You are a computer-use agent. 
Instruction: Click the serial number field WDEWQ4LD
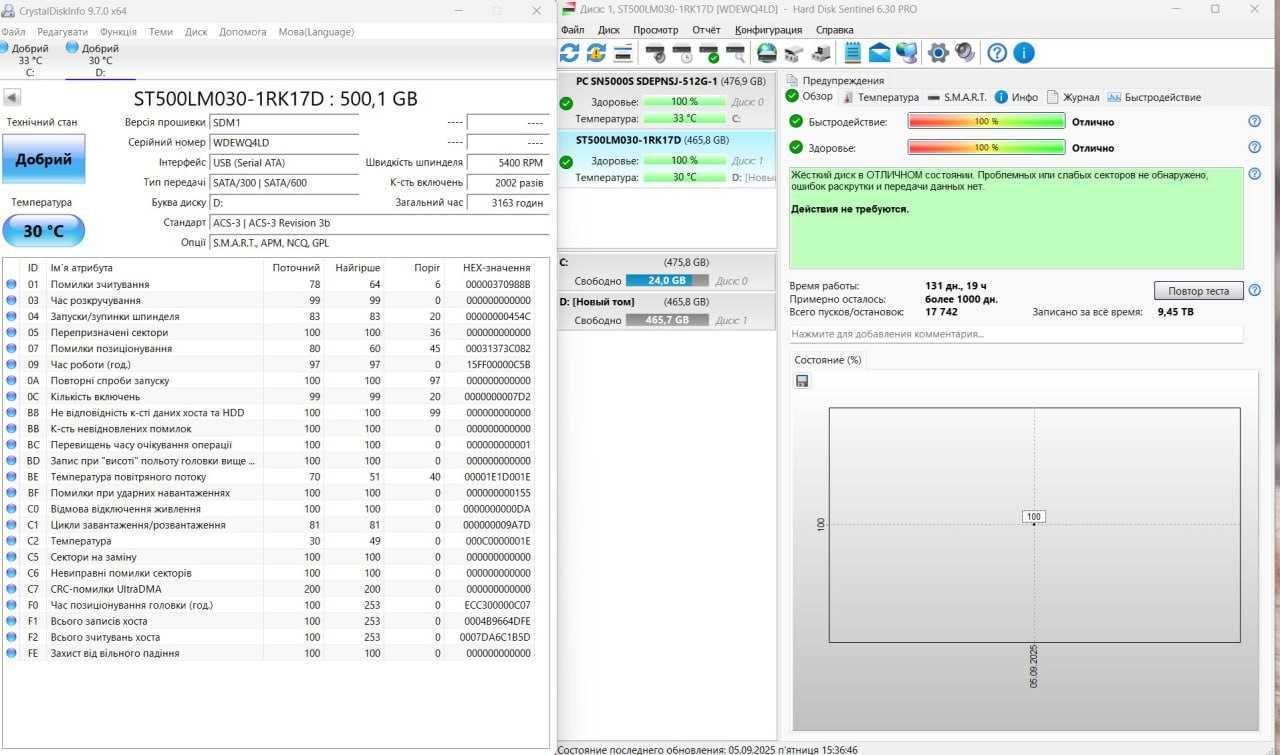tap(284, 142)
